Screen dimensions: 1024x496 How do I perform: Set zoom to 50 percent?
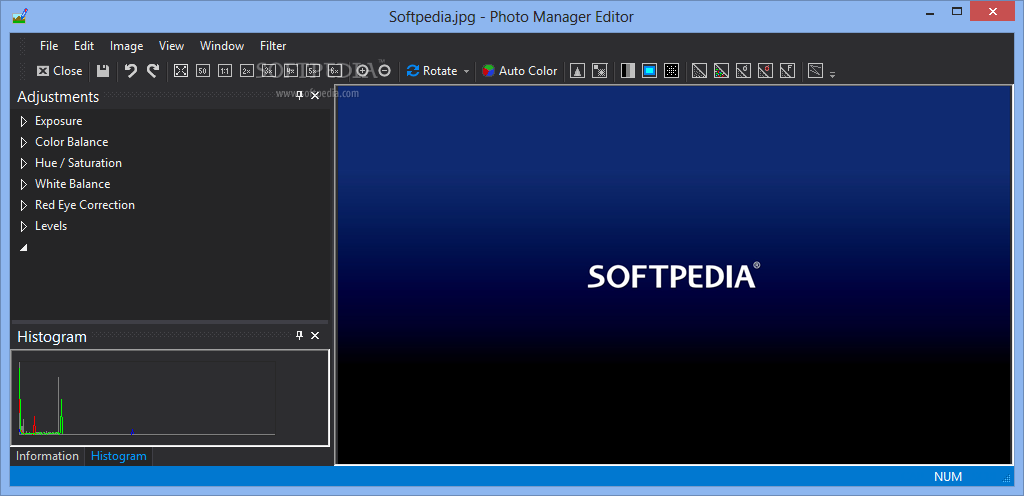click(x=202, y=70)
